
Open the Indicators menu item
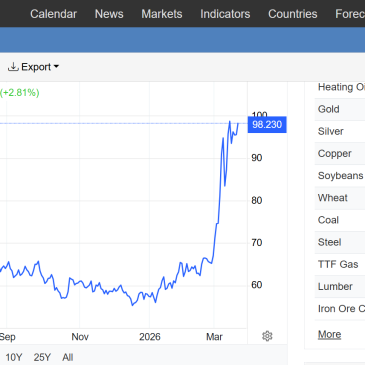pos(225,14)
